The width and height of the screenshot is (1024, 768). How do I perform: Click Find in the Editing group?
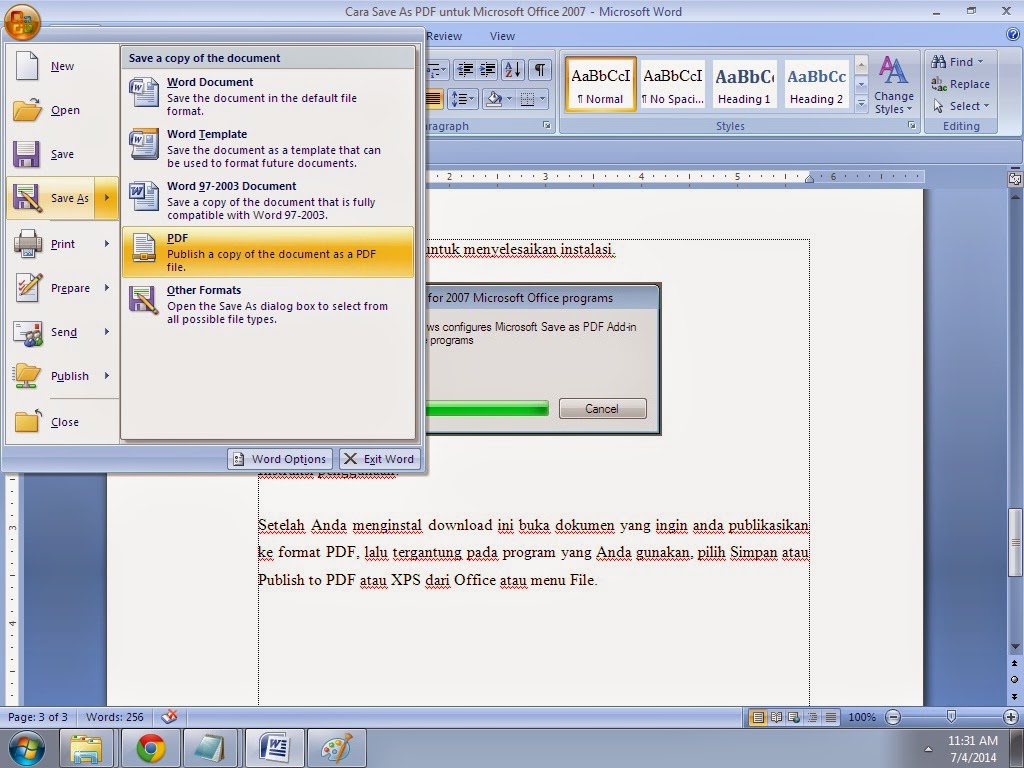[957, 62]
